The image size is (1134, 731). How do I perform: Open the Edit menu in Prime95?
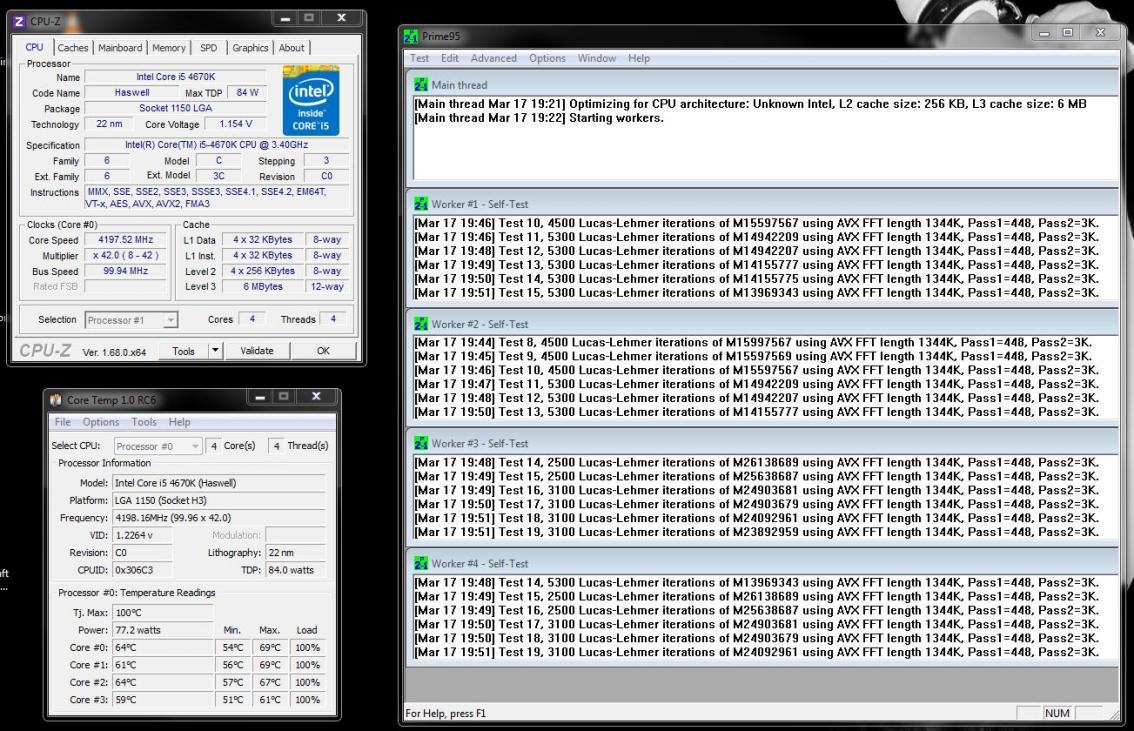450,58
